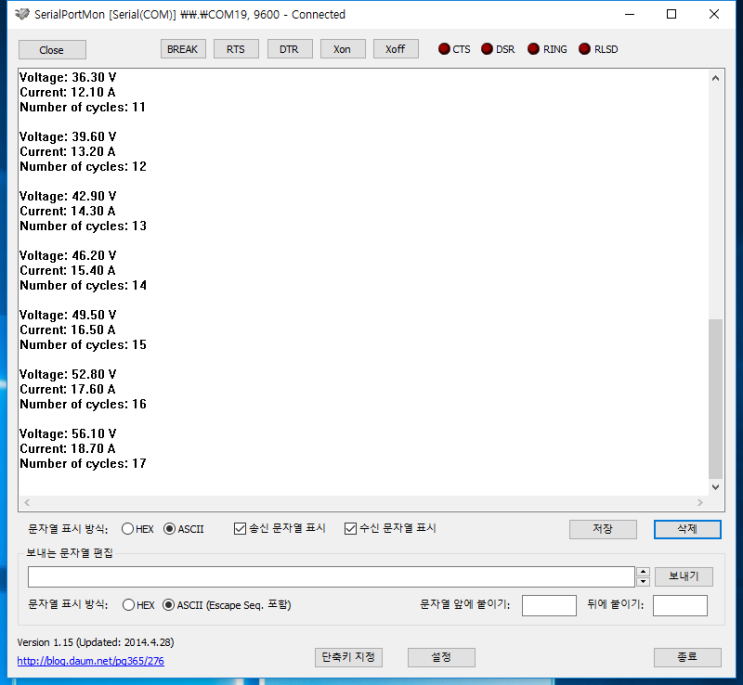The height and width of the screenshot is (685, 743).
Task: Toggle 수신 문자열 표시 checkbox
Action: (390, 528)
